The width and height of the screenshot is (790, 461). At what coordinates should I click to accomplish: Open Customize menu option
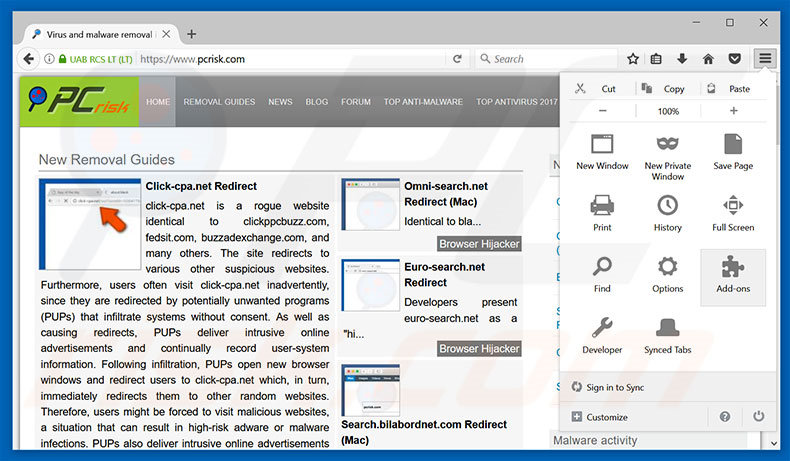coord(600,417)
